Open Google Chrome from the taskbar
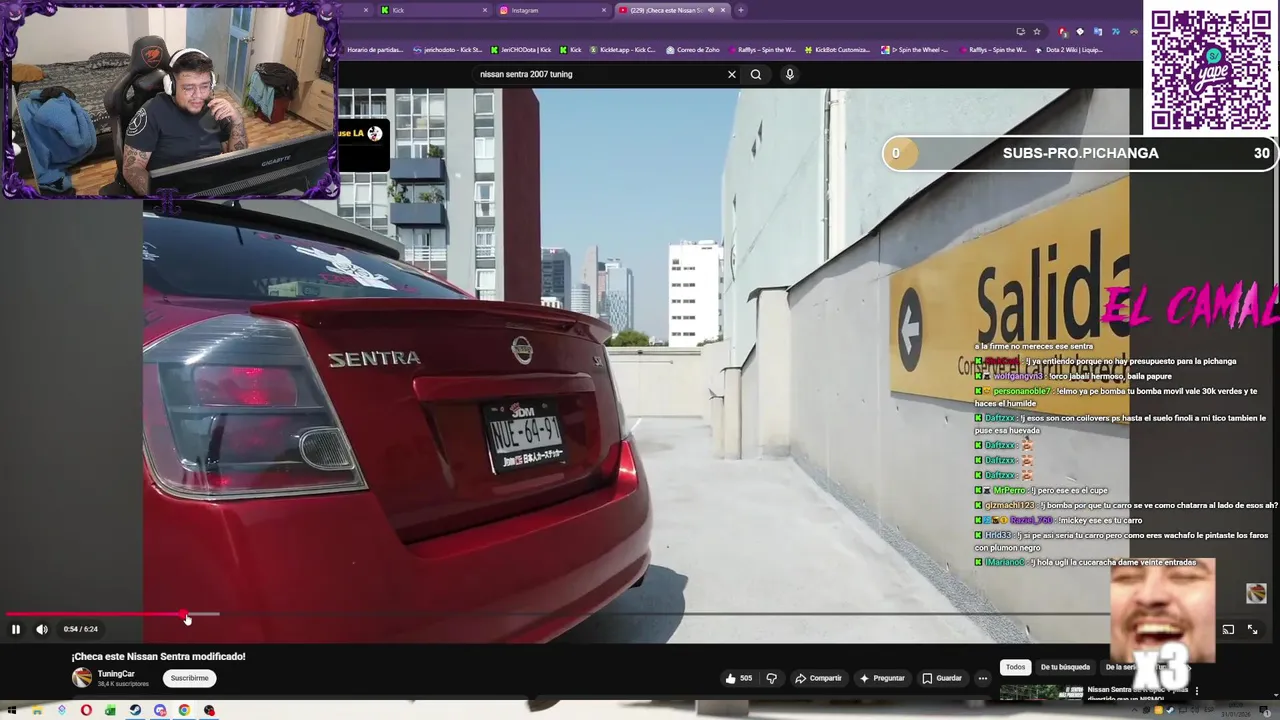Image resolution: width=1280 pixels, height=720 pixels. (x=184, y=710)
